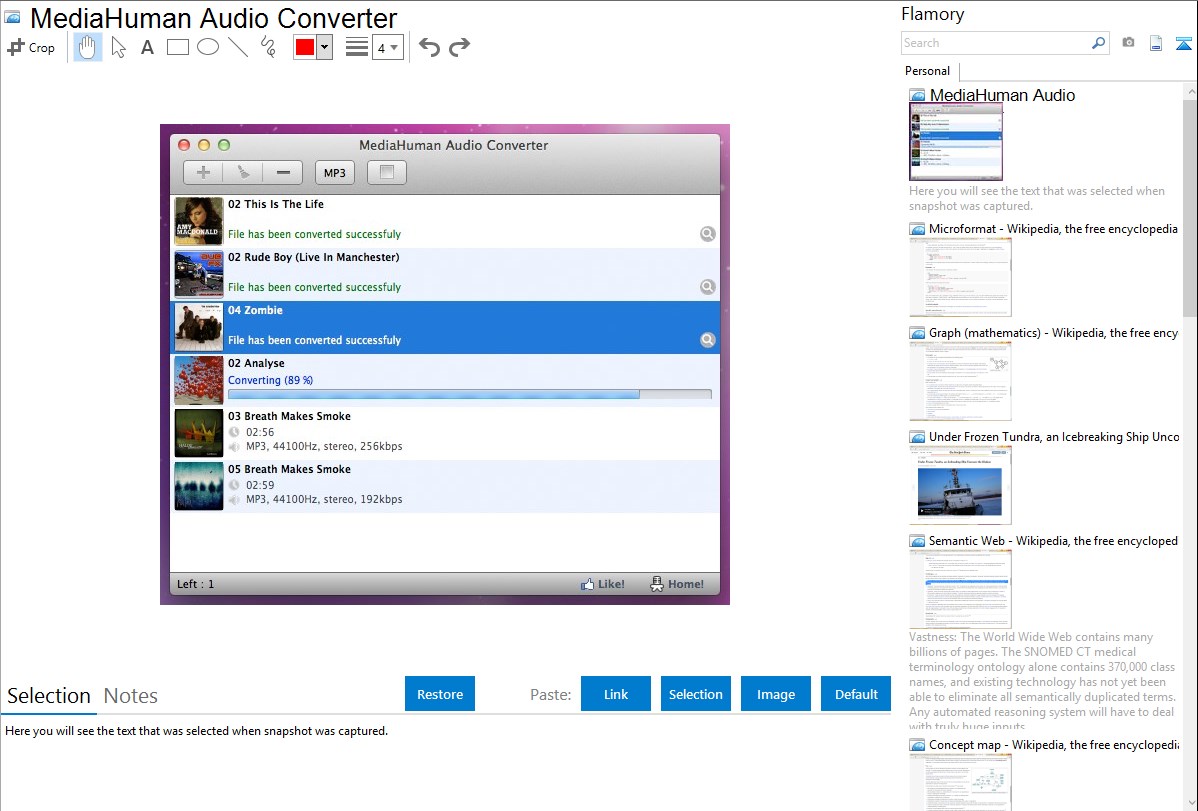The height and width of the screenshot is (811, 1198).
Task: Click the plus add-file button in MediaHuman
Action: 203,173
